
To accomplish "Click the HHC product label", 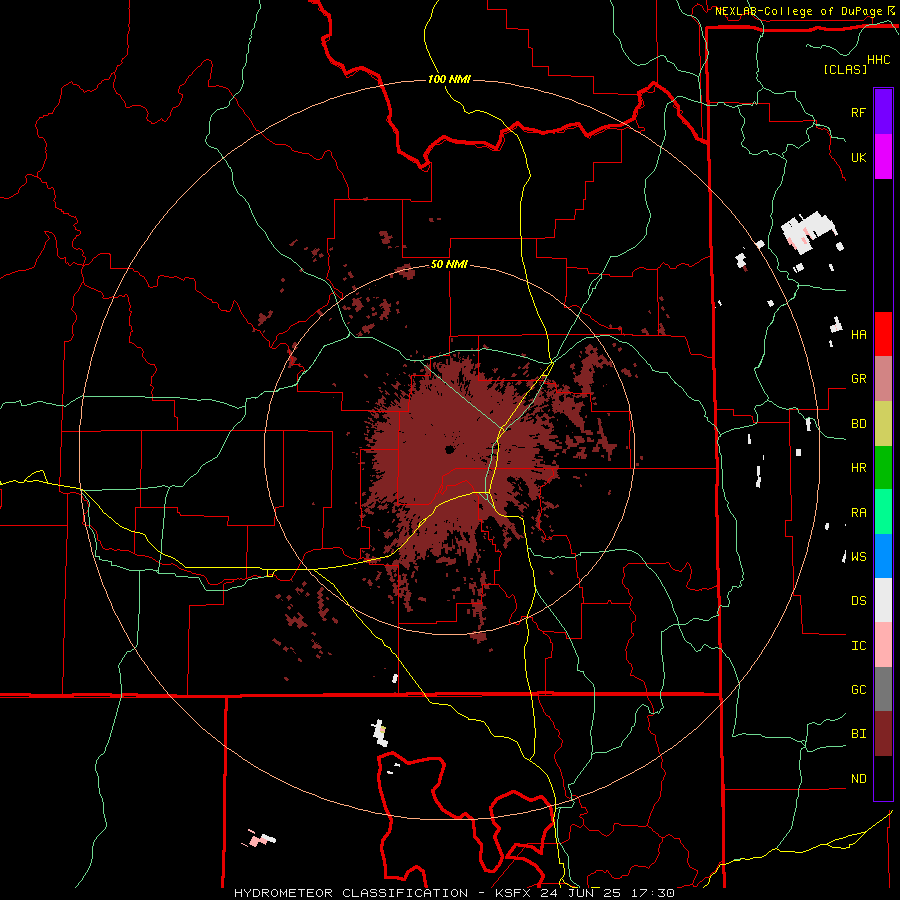I will 879,60.
